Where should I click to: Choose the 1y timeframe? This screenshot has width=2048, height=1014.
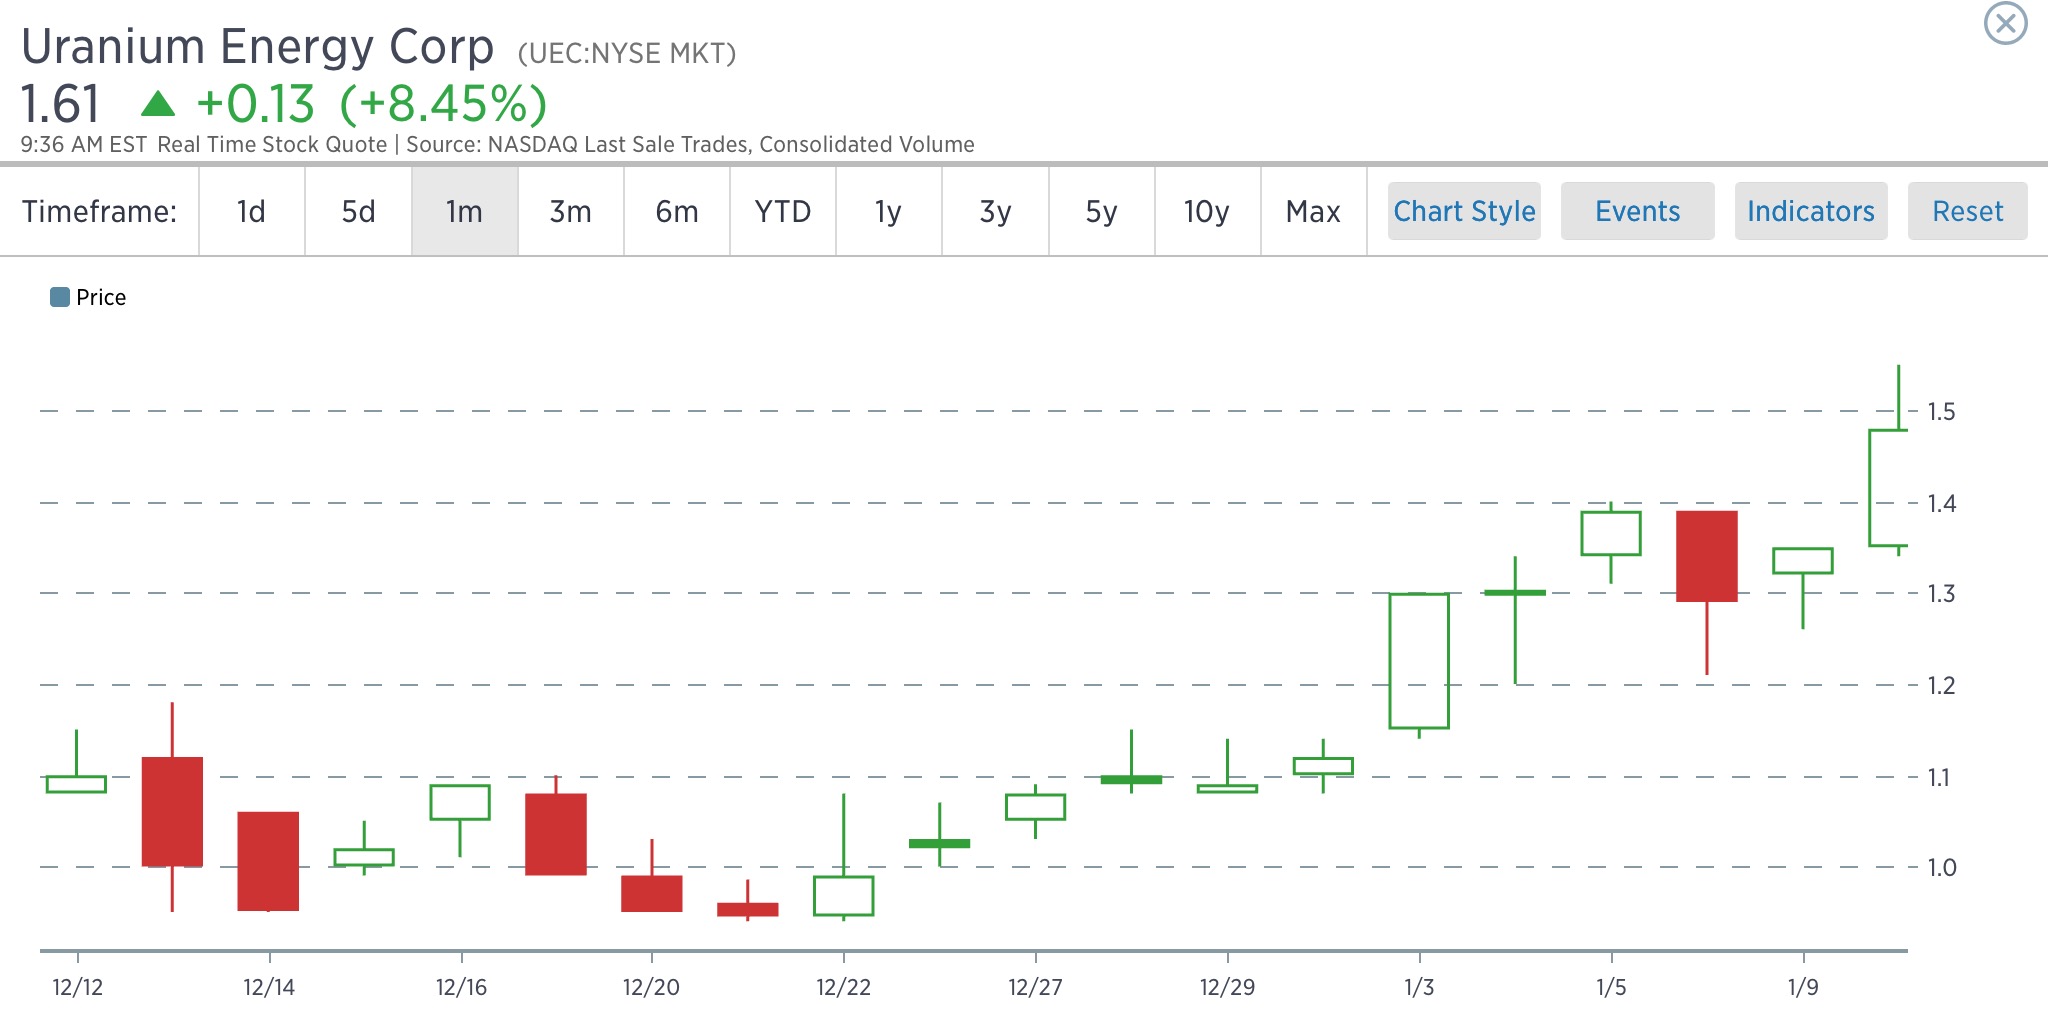pos(888,211)
